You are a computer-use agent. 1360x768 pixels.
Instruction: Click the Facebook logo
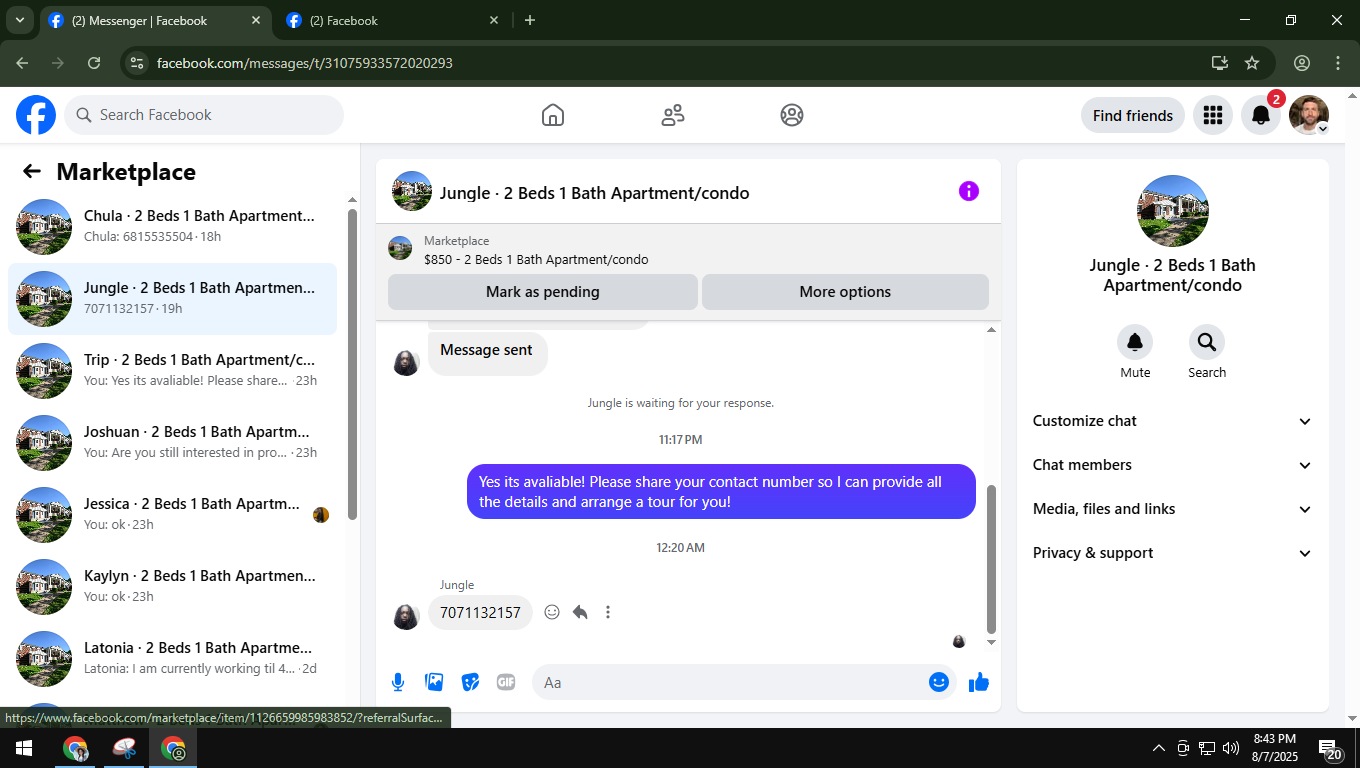(36, 115)
